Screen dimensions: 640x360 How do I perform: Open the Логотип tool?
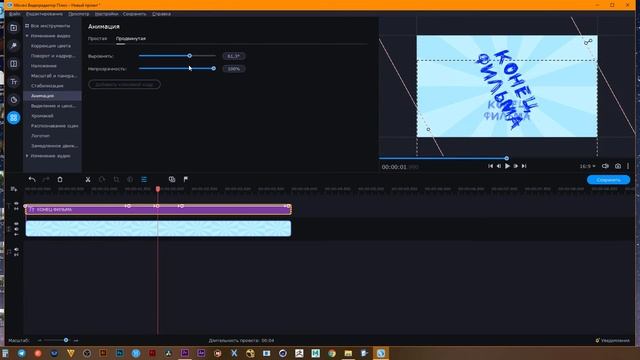(40, 136)
